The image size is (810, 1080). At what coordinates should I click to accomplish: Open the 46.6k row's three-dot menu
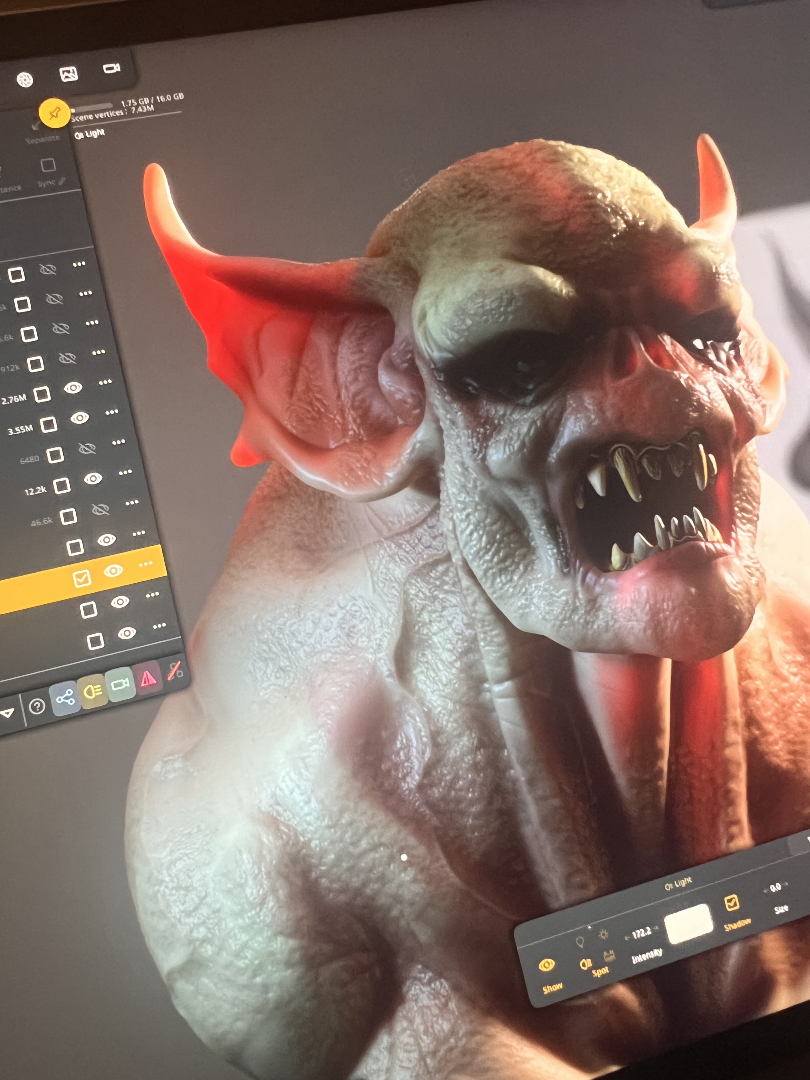click(x=132, y=503)
